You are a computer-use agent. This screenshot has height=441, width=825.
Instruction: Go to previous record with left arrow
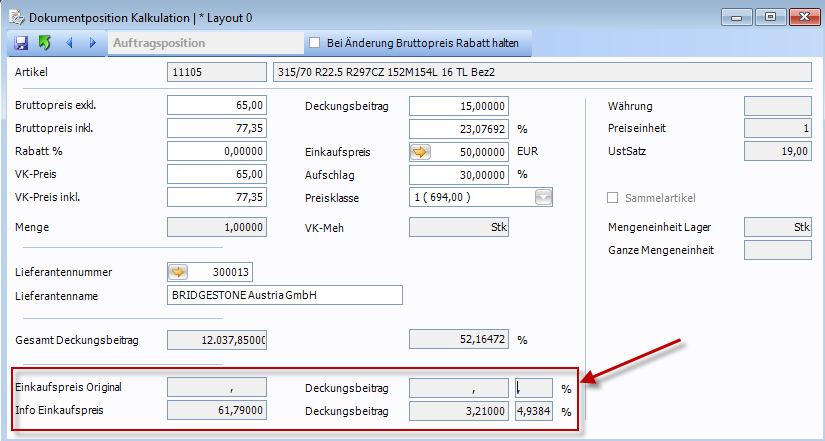tap(69, 43)
